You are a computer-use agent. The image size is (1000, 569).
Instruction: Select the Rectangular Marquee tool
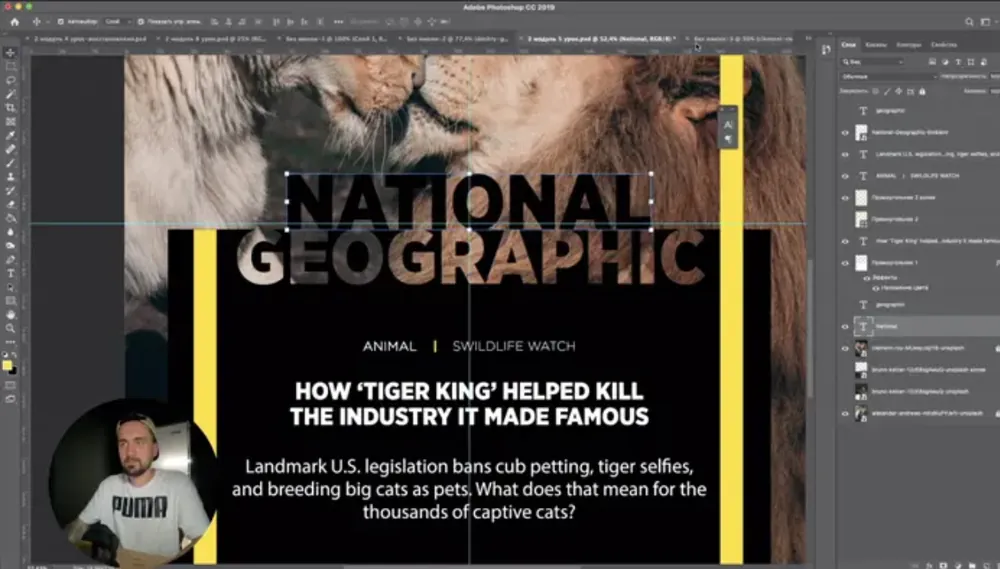click(10, 66)
